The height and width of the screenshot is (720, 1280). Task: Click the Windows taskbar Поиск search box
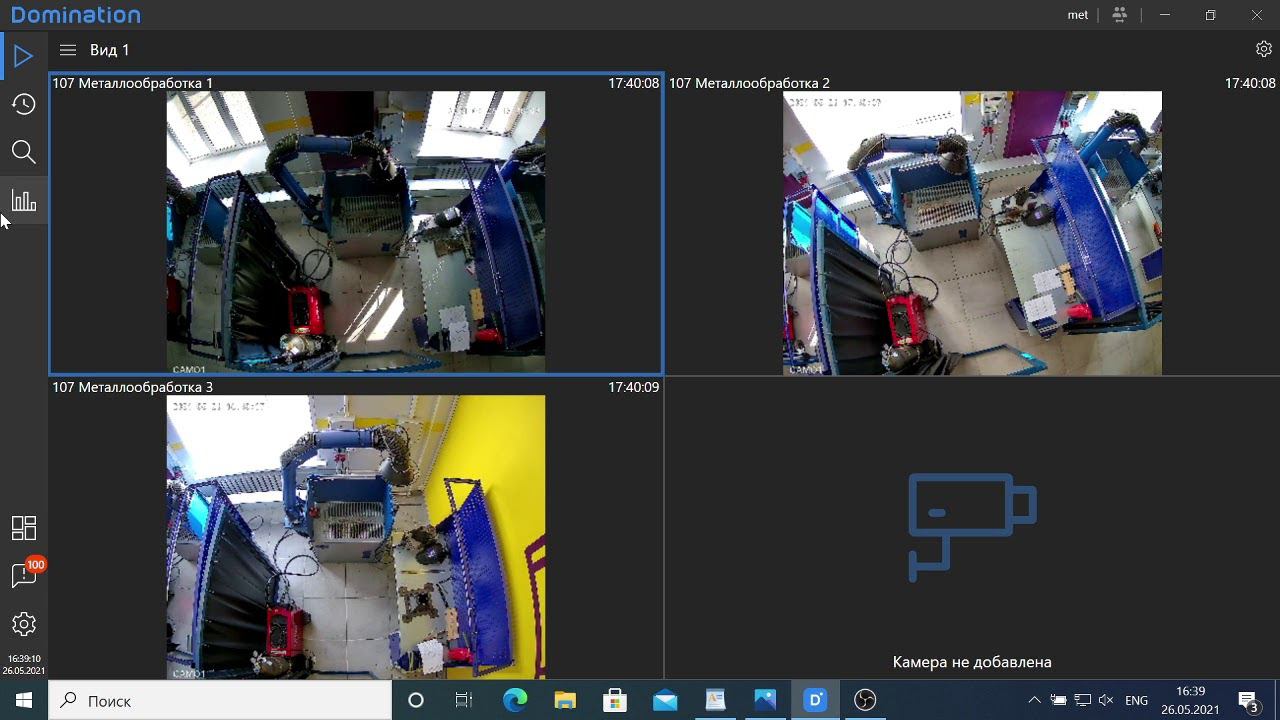tap(220, 701)
